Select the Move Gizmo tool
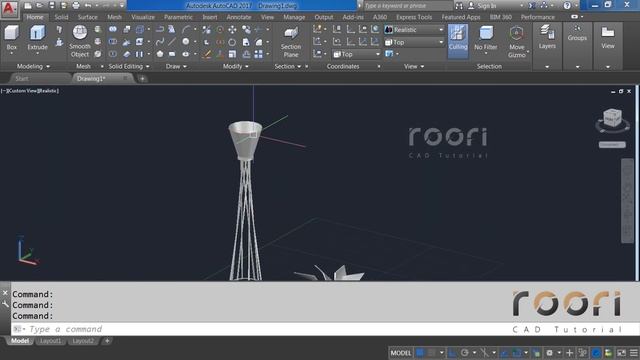Screen dimensions: 640x360 click(517, 42)
